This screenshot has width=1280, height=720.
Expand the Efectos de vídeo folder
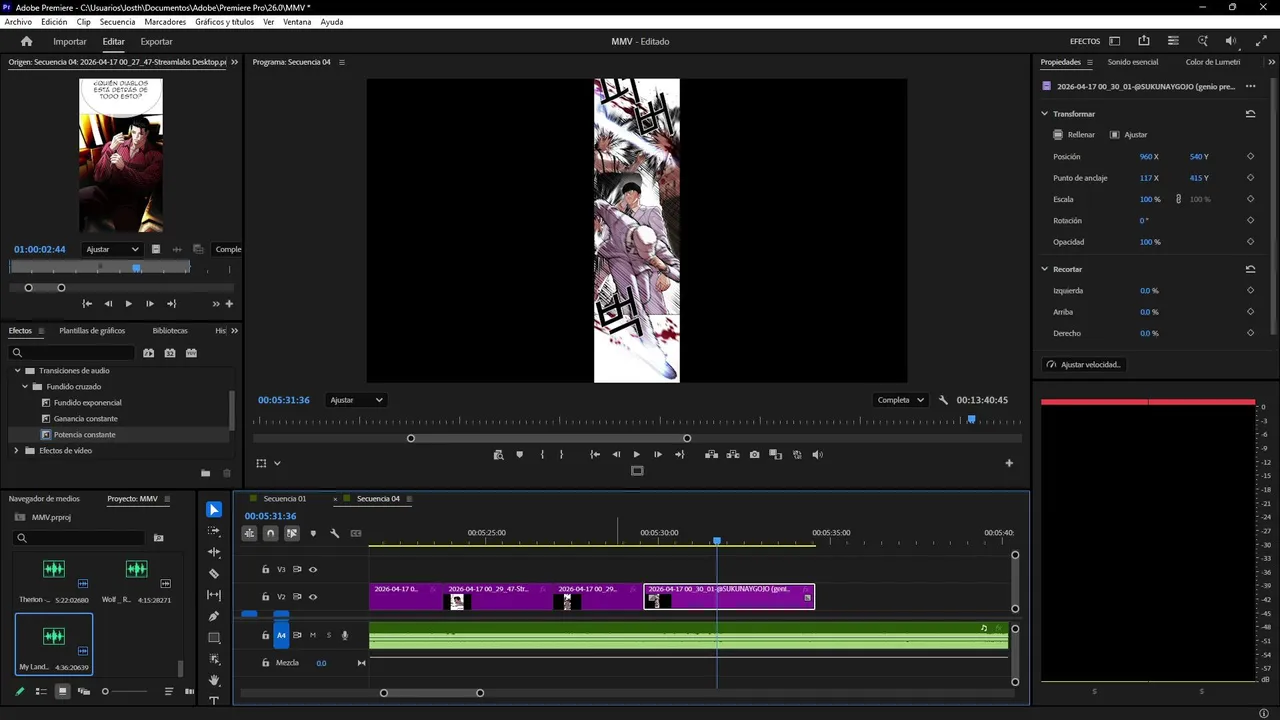coord(17,451)
